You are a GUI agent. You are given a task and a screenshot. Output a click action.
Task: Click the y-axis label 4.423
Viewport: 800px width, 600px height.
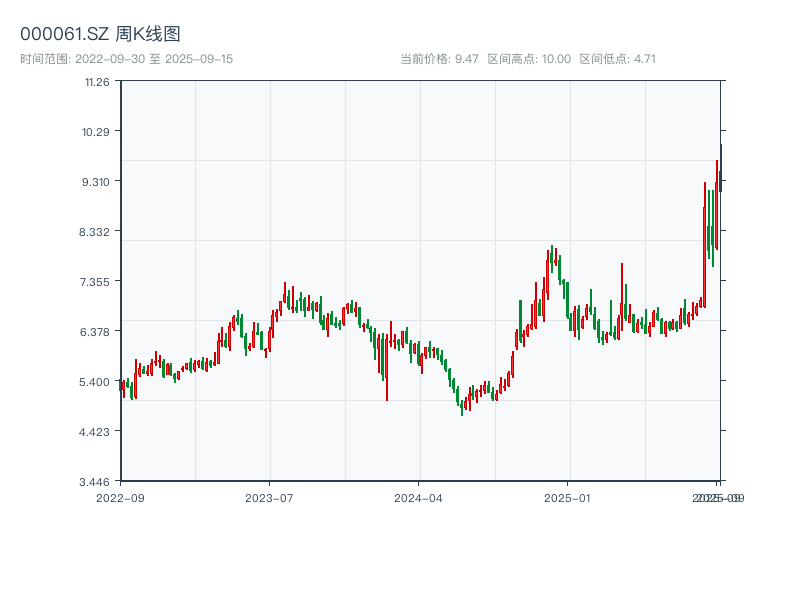coord(94,432)
